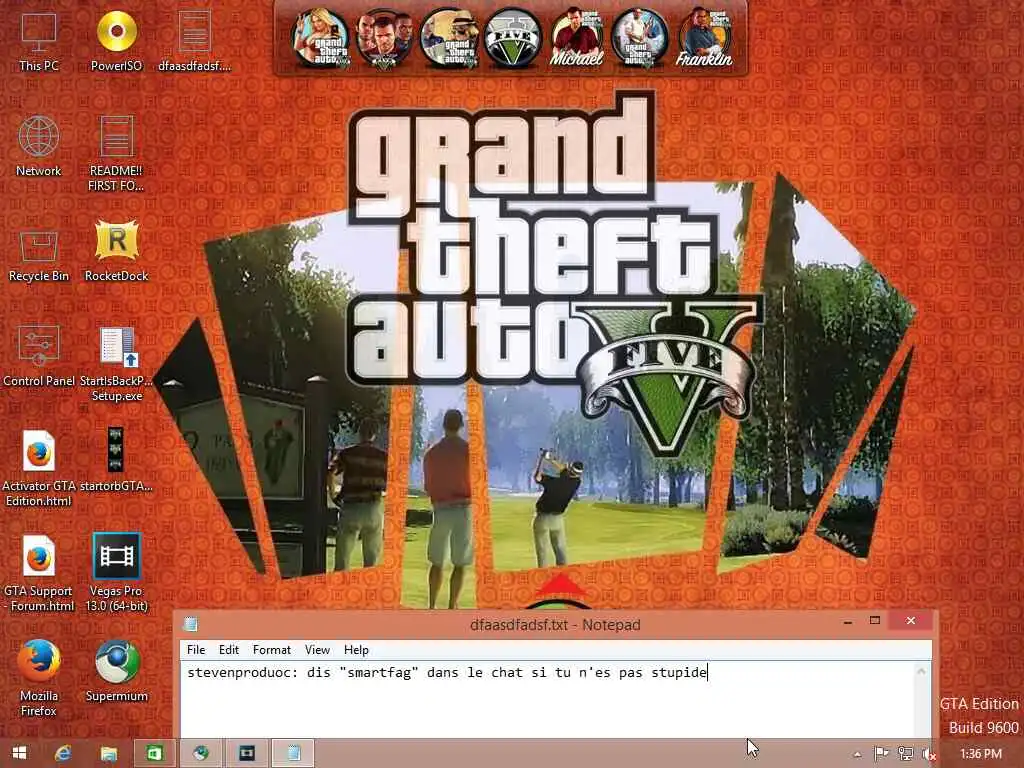Select GTA Support Forum.html file
This screenshot has height=768, width=1024.
click(39, 574)
